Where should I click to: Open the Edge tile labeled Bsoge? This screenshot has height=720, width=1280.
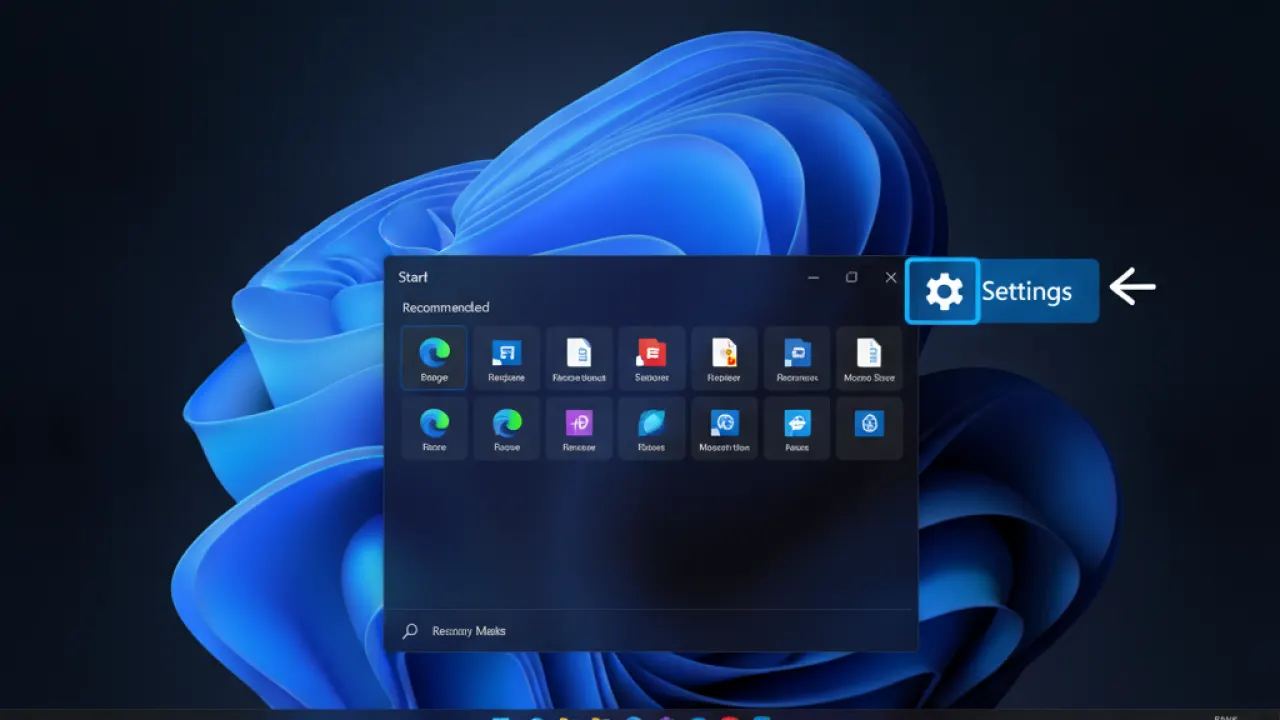tap(434, 358)
